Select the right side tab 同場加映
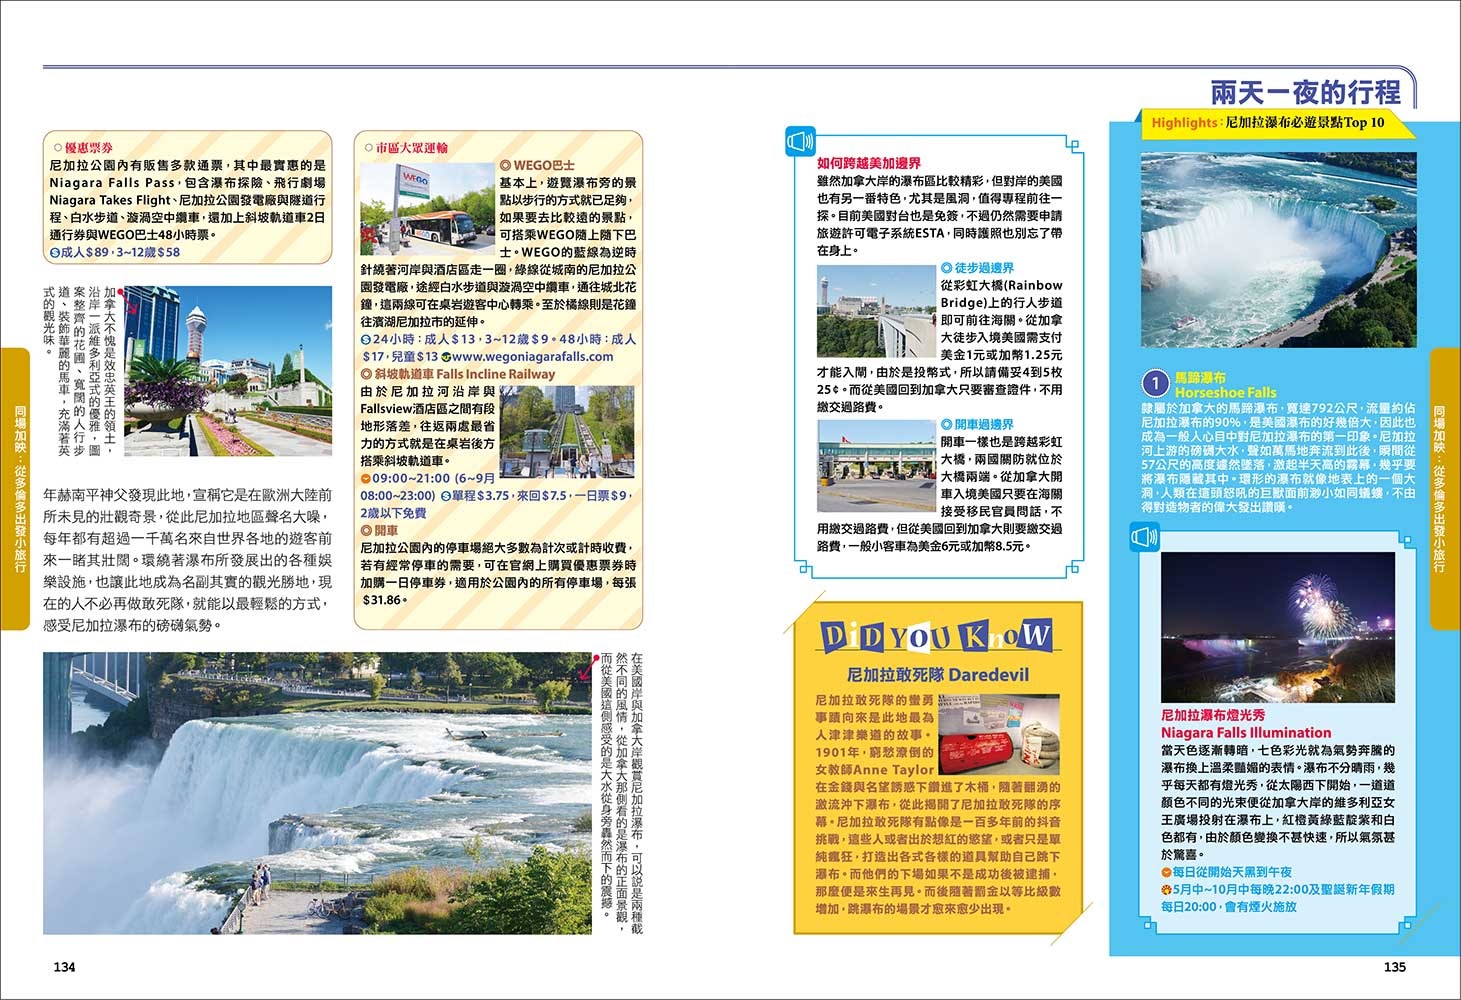This screenshot has width=1461, height=1000. point(1441,489)
